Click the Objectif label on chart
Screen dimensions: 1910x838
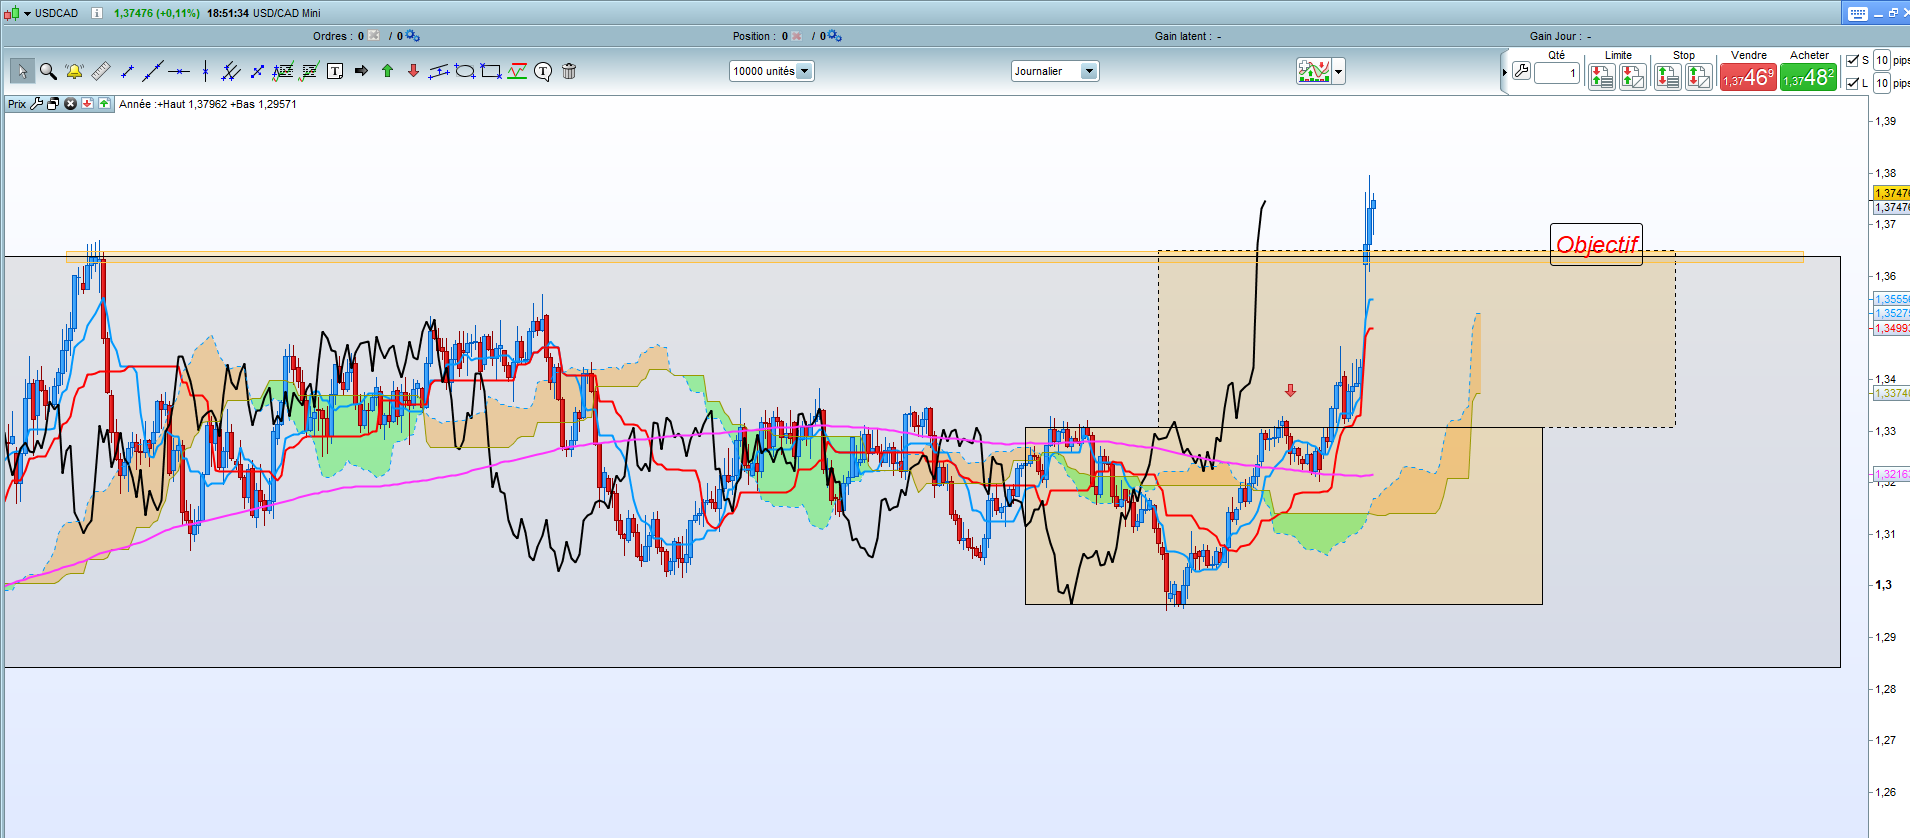(1596, 244)
